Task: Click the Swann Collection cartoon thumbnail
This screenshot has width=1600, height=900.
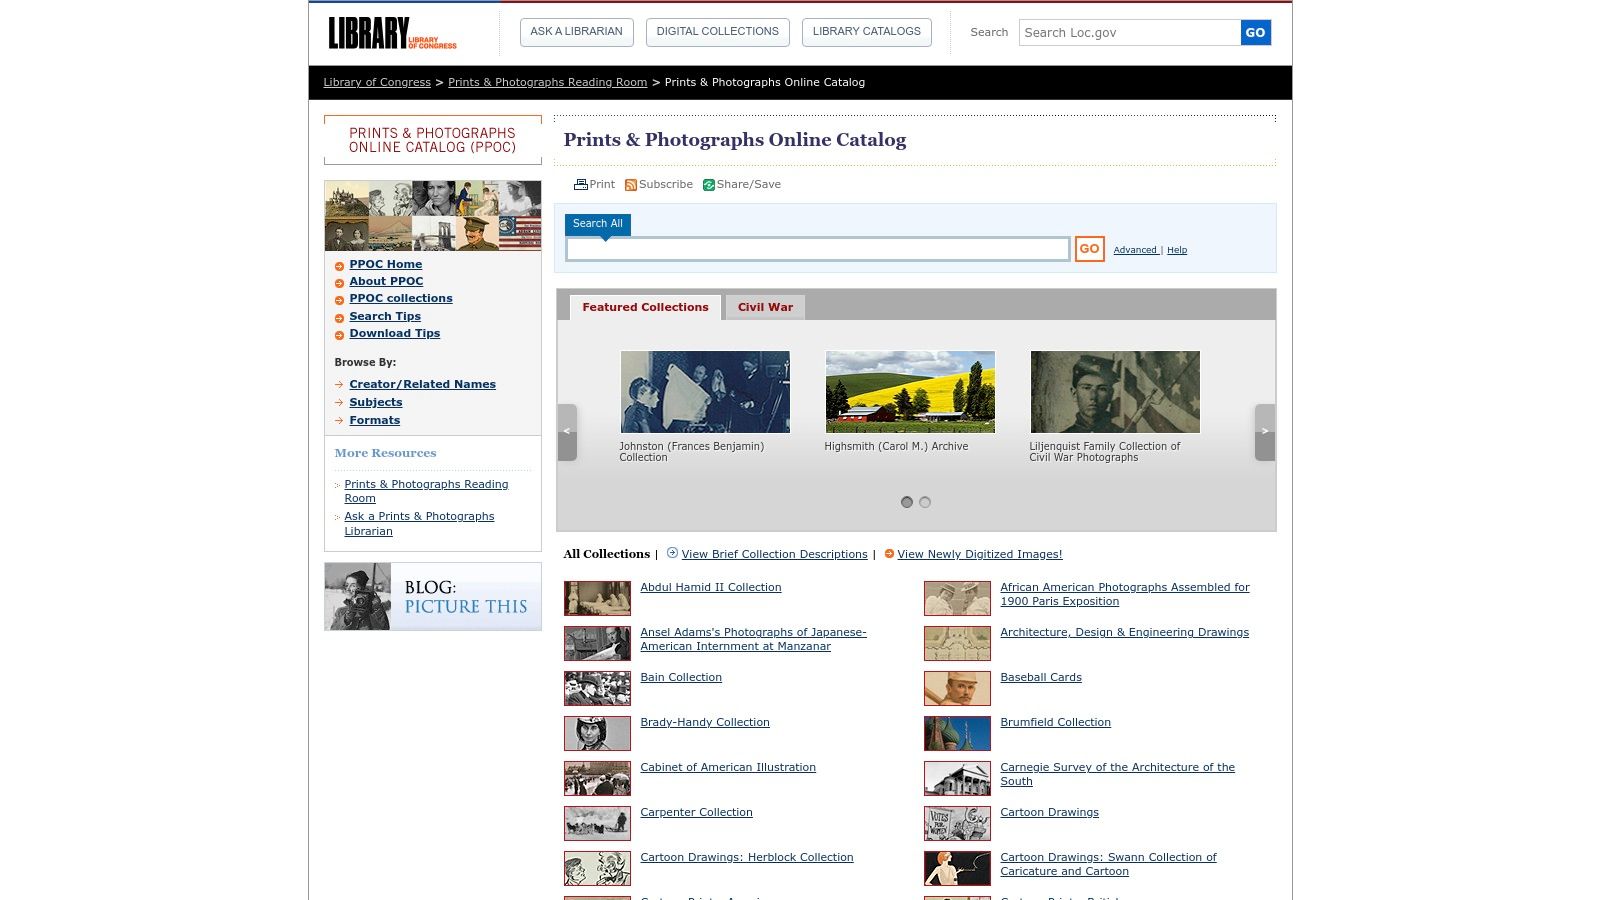Action: [x=957, y=868]
